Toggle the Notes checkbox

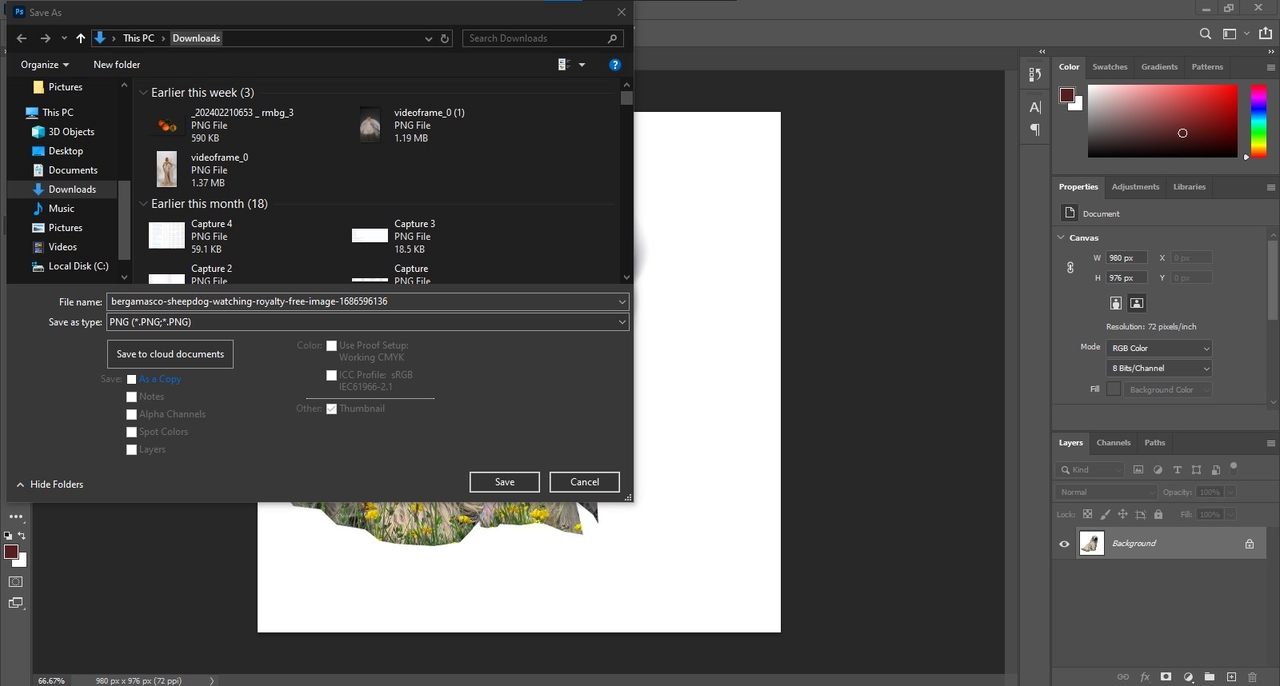point(131,397)
